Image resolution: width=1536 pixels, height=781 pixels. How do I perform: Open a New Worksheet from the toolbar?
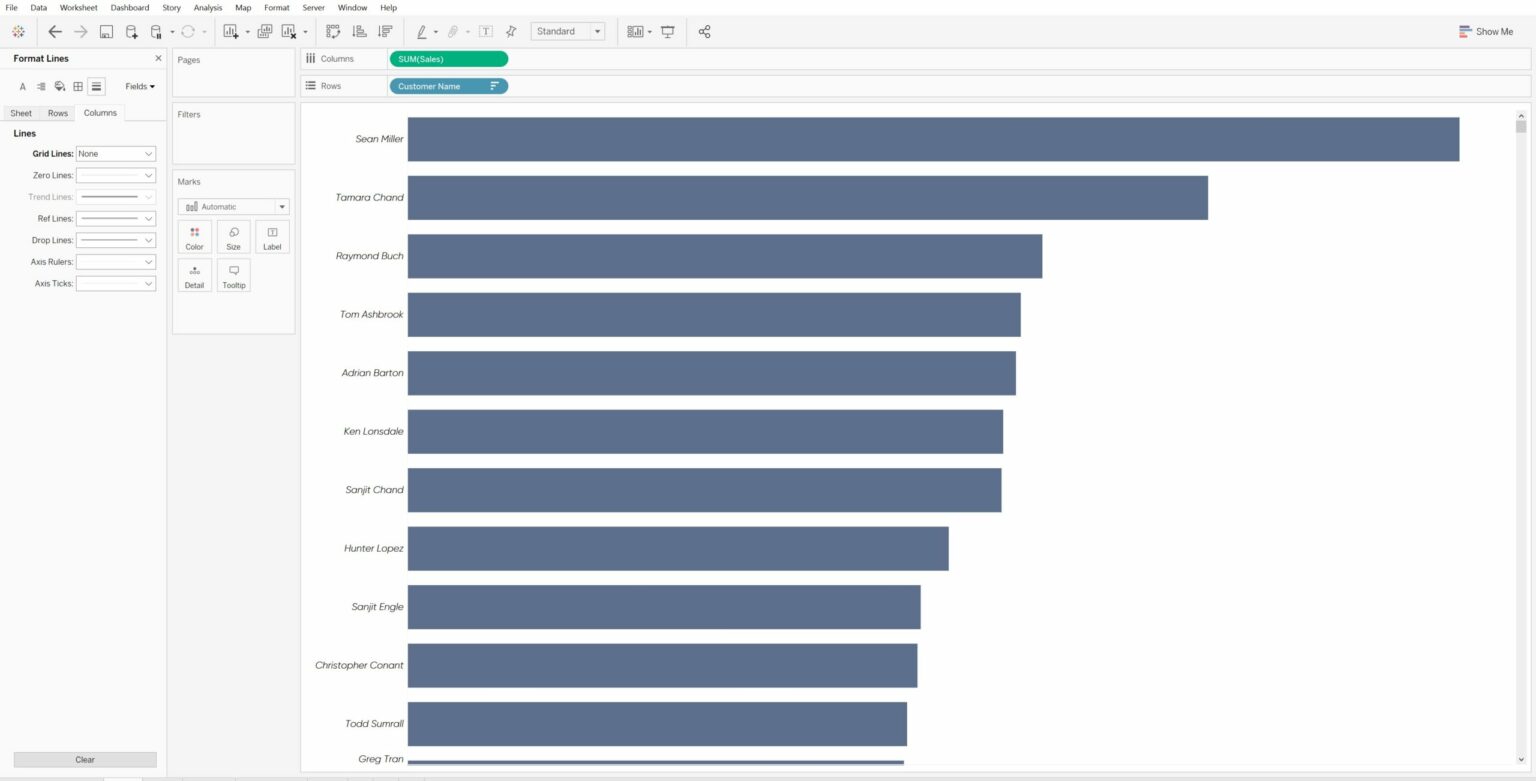point(231,31)
